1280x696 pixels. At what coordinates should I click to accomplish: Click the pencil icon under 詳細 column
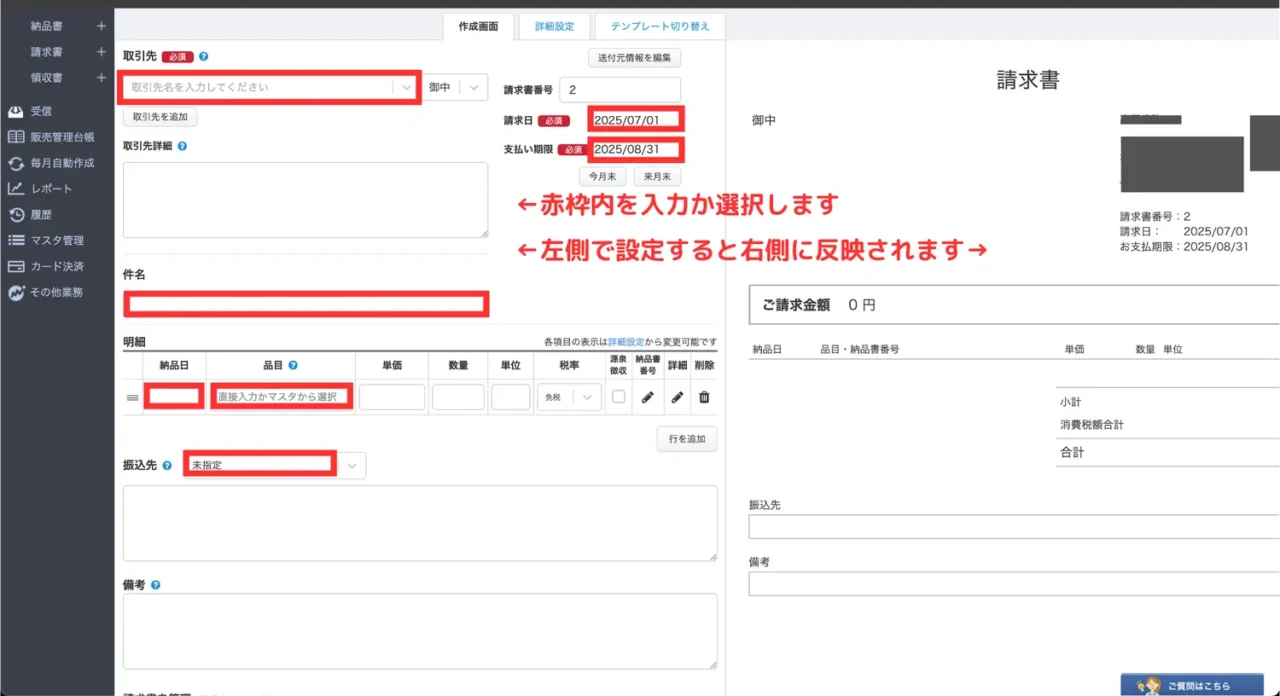(x=677, y=397)
